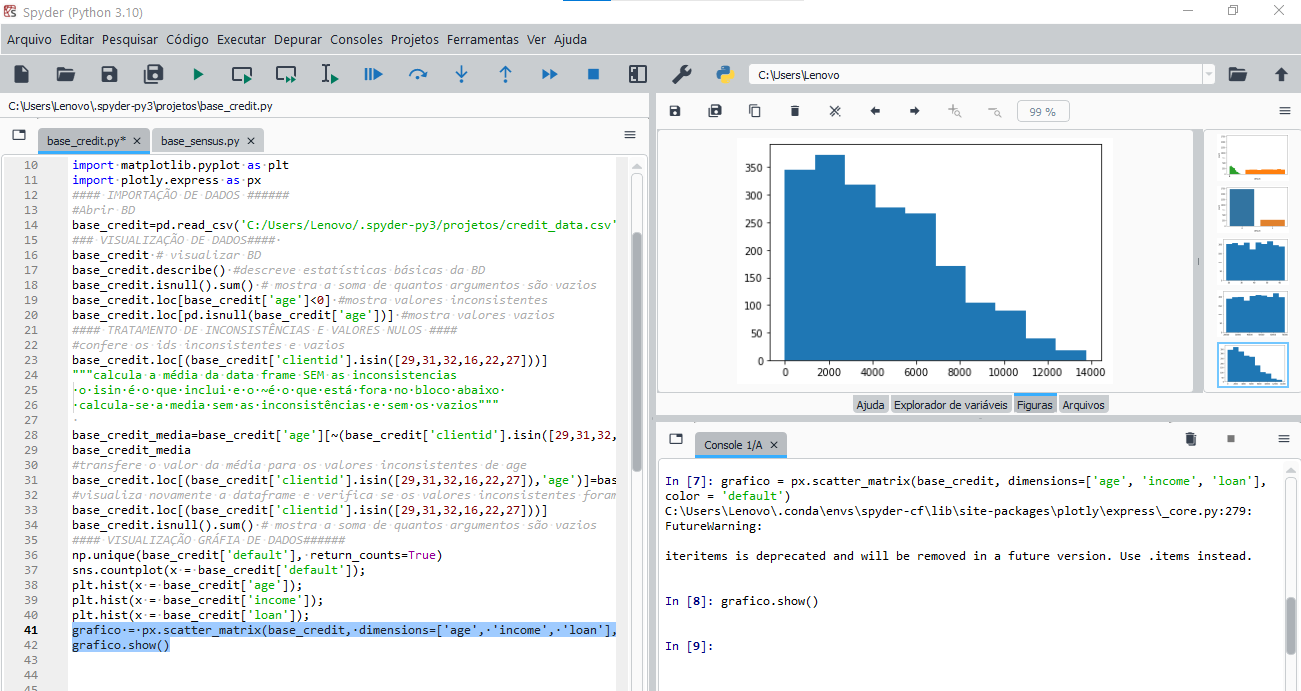This screenshot has width=1301, height=691.
Task: Continue execution with the fast-forward icon
Action: pos(548,73)
